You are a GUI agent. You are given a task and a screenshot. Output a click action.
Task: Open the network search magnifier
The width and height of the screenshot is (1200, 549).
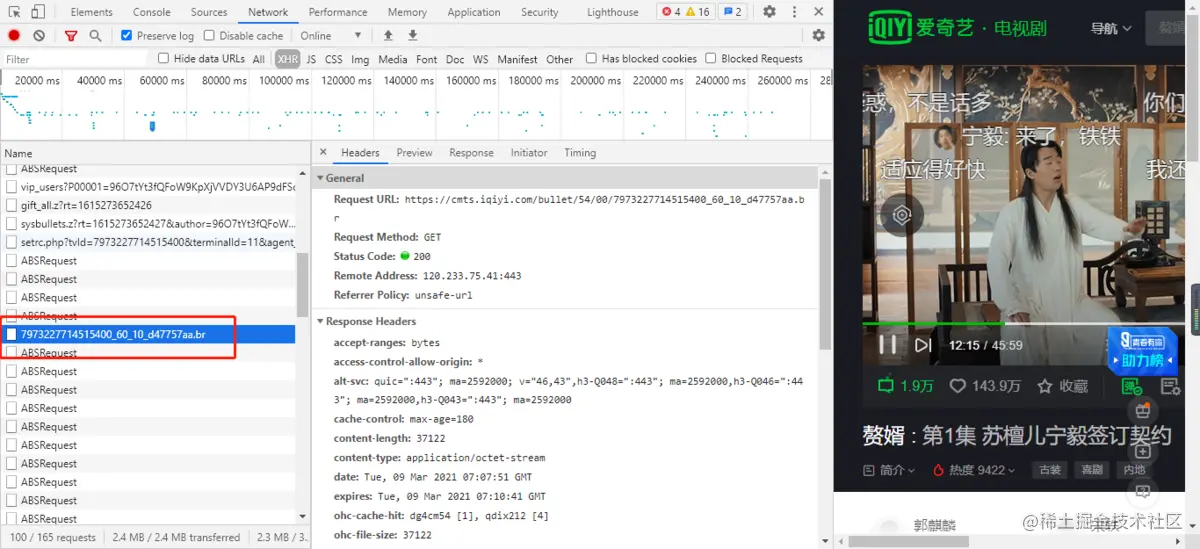(95, 35)
